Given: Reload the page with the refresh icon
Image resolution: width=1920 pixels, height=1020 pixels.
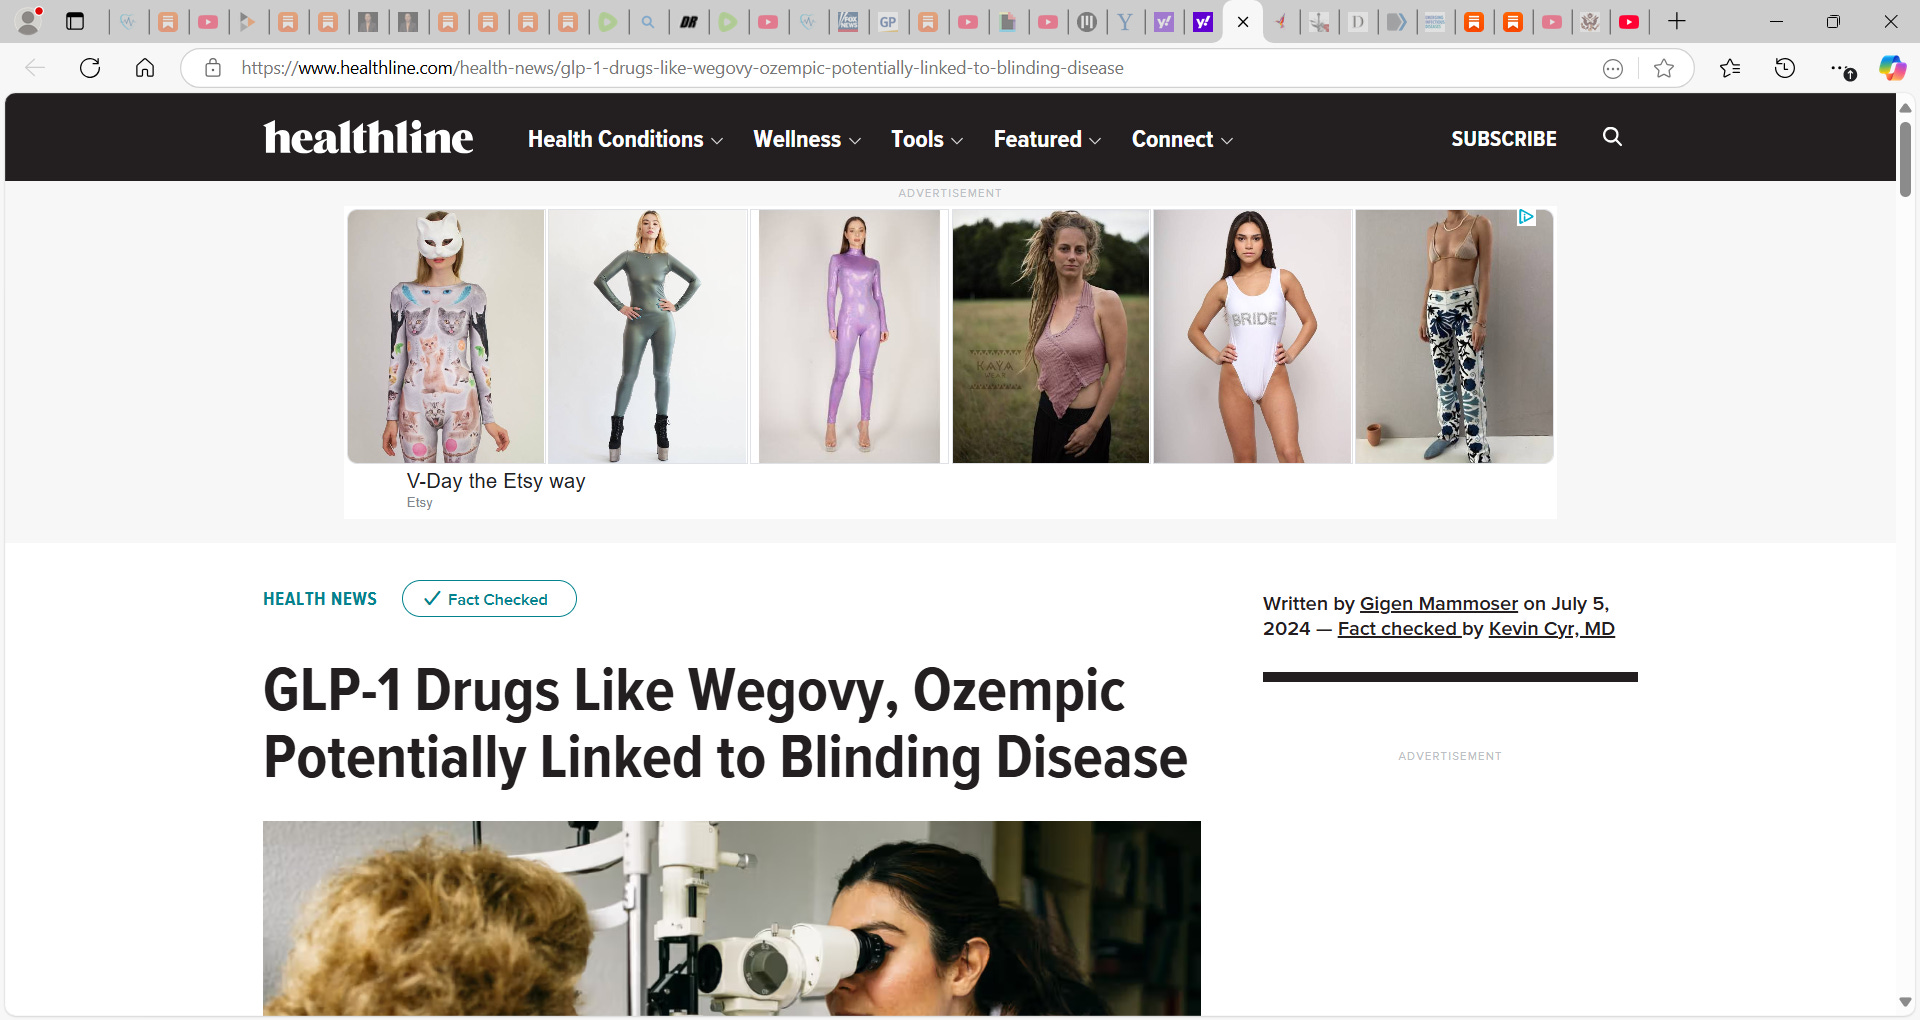Looking at the screenshot, I should [x=90, y=68].
